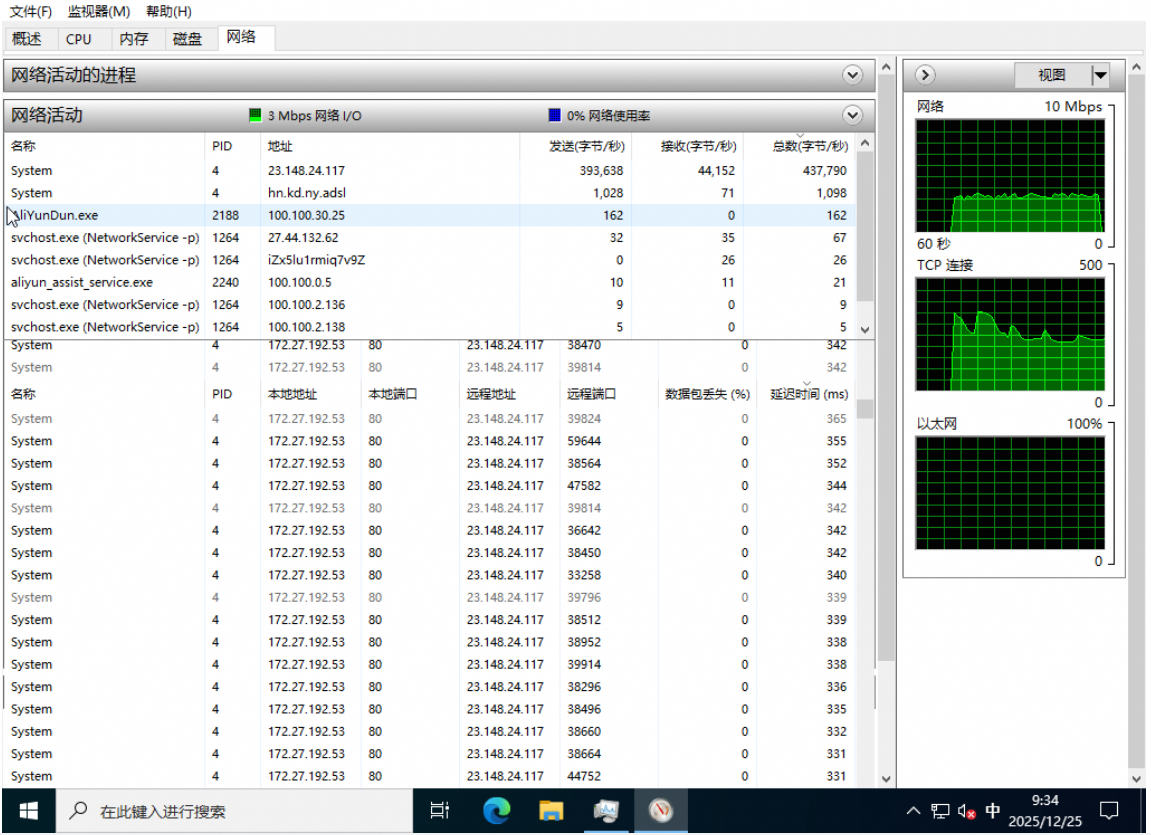The height and width of the screenshot is (835, 1151).
Task: Open the notification center icon
Action: (1109, 810)
